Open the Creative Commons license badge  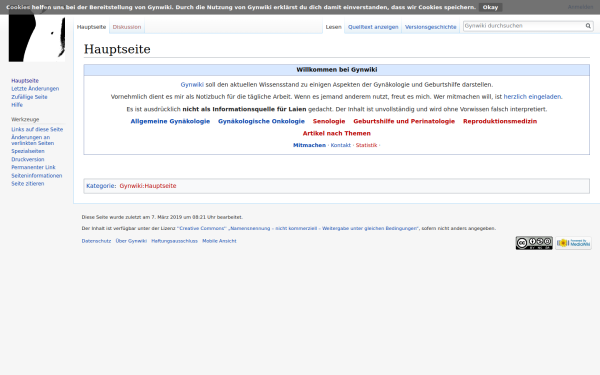pos(534,243)
